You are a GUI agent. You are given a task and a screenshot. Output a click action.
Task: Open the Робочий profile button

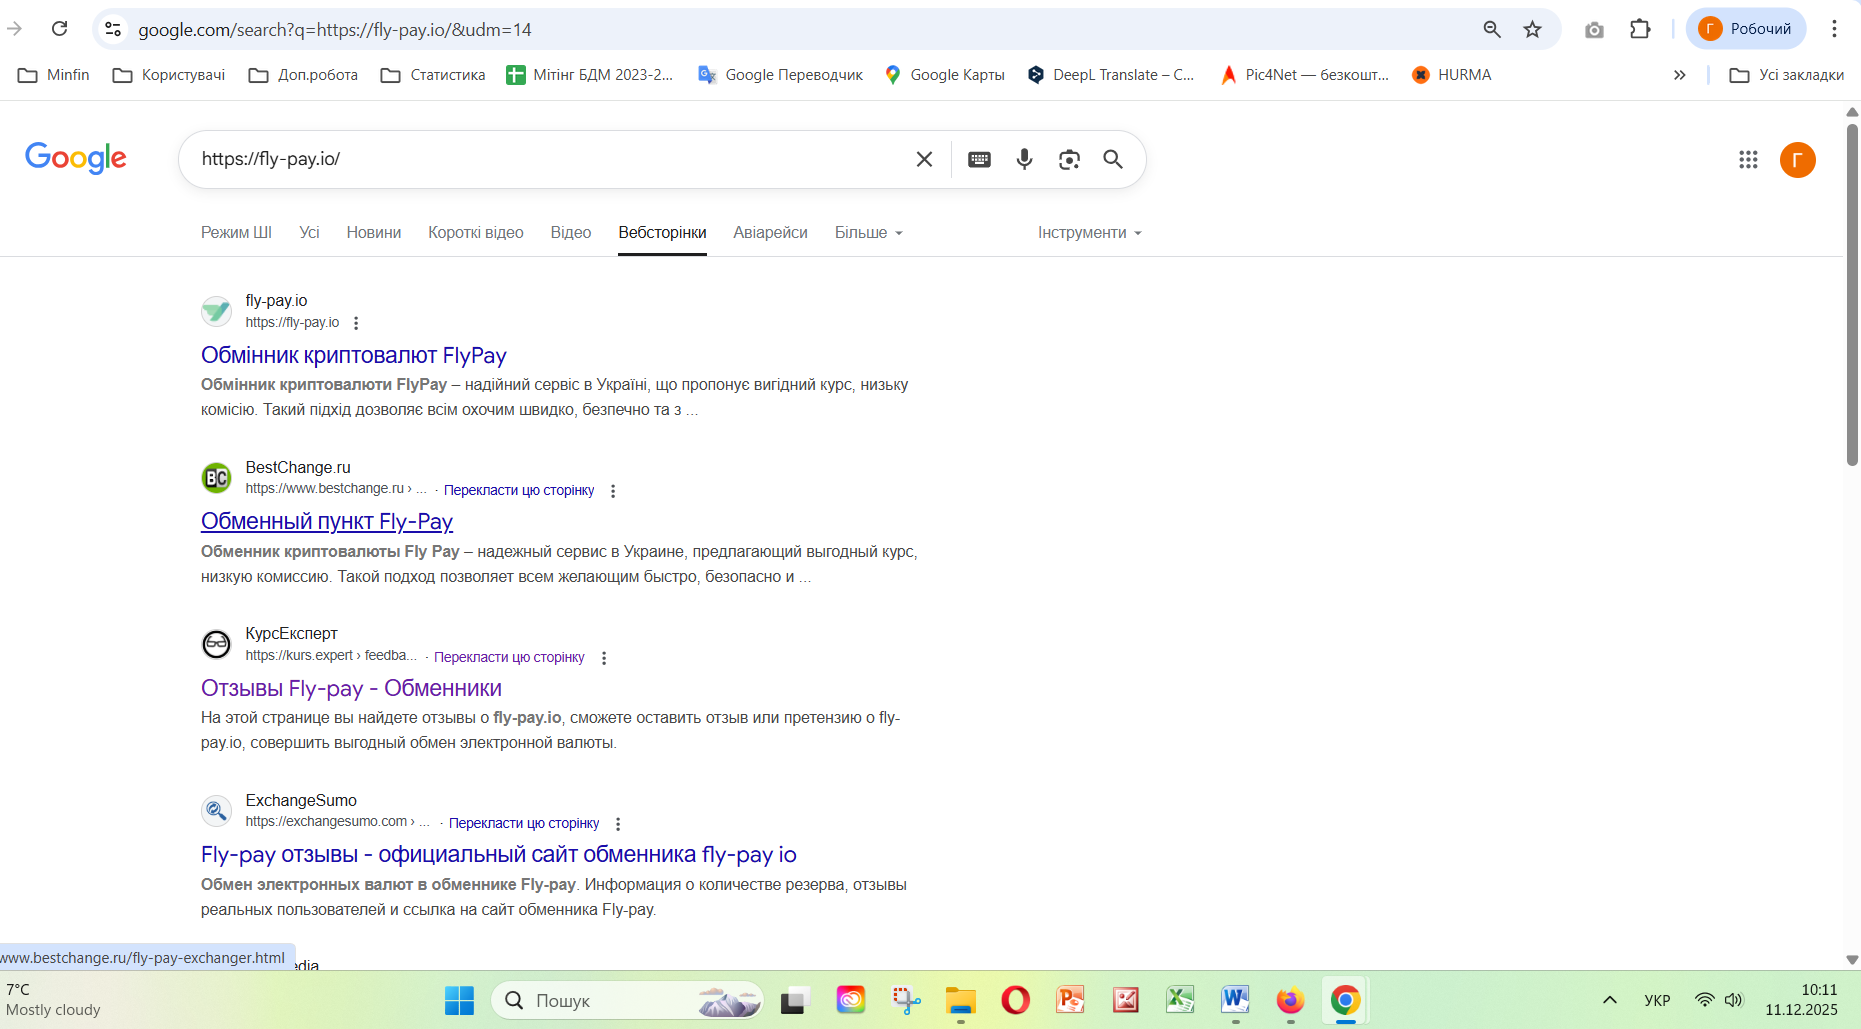pos(1746,29)
